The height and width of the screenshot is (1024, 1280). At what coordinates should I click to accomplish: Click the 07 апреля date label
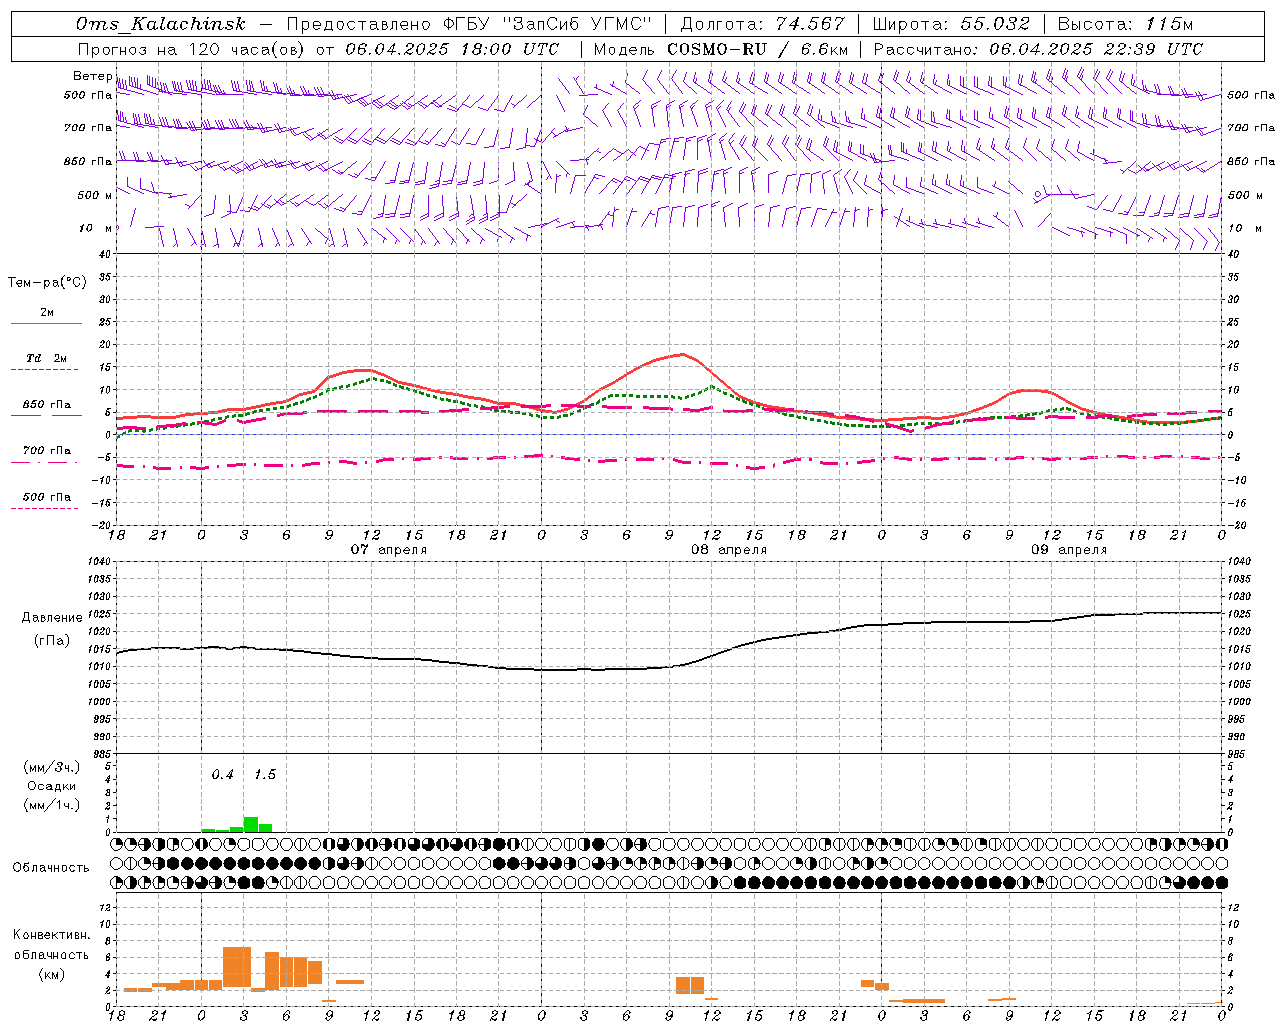point(388,549)
